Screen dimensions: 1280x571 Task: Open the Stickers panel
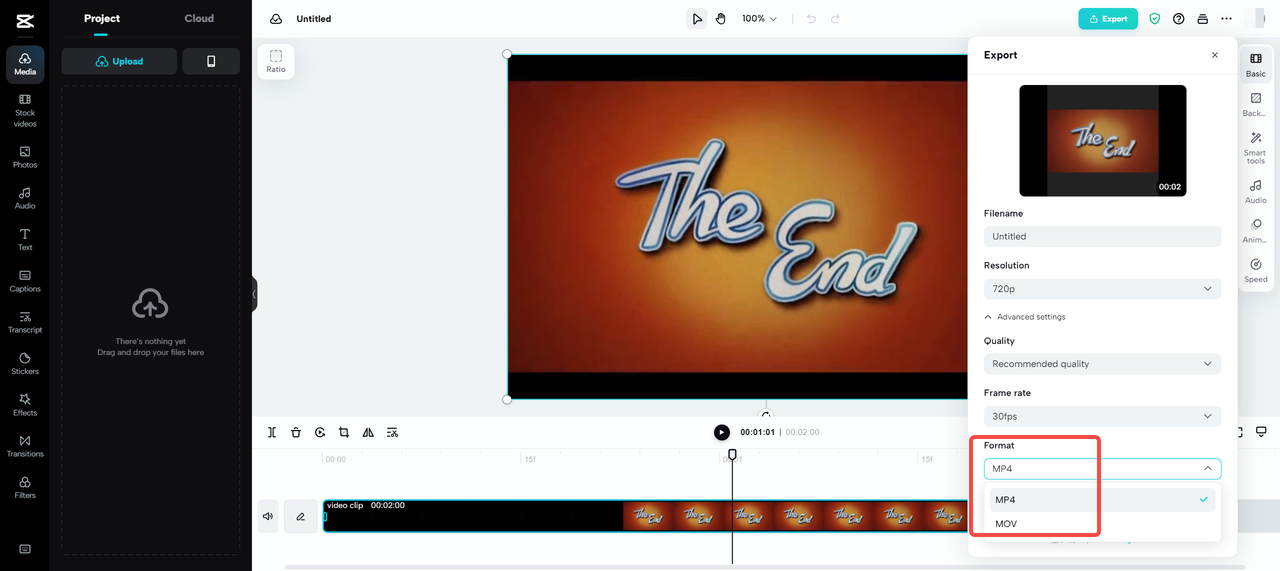25,363
